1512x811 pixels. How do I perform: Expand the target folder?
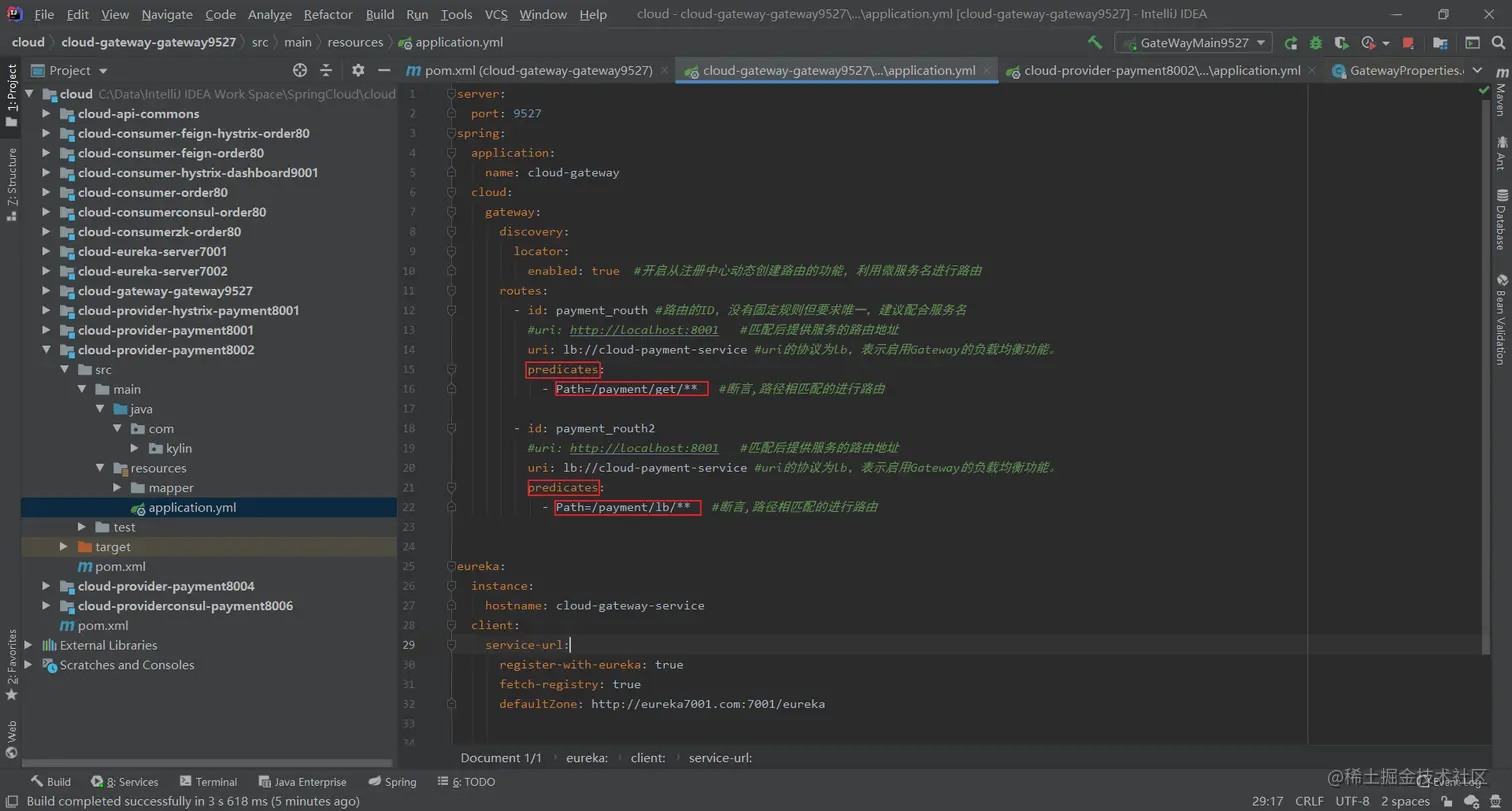point(64,547)
